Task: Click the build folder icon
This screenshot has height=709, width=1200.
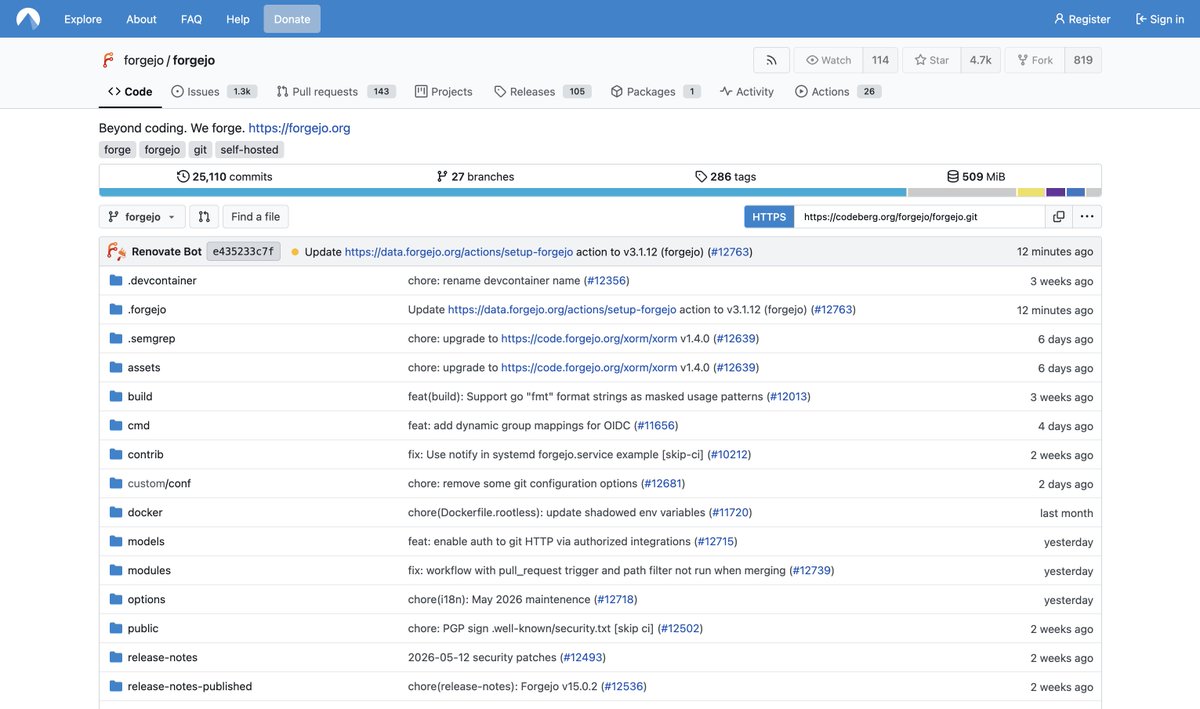Action: coord(116,397)
